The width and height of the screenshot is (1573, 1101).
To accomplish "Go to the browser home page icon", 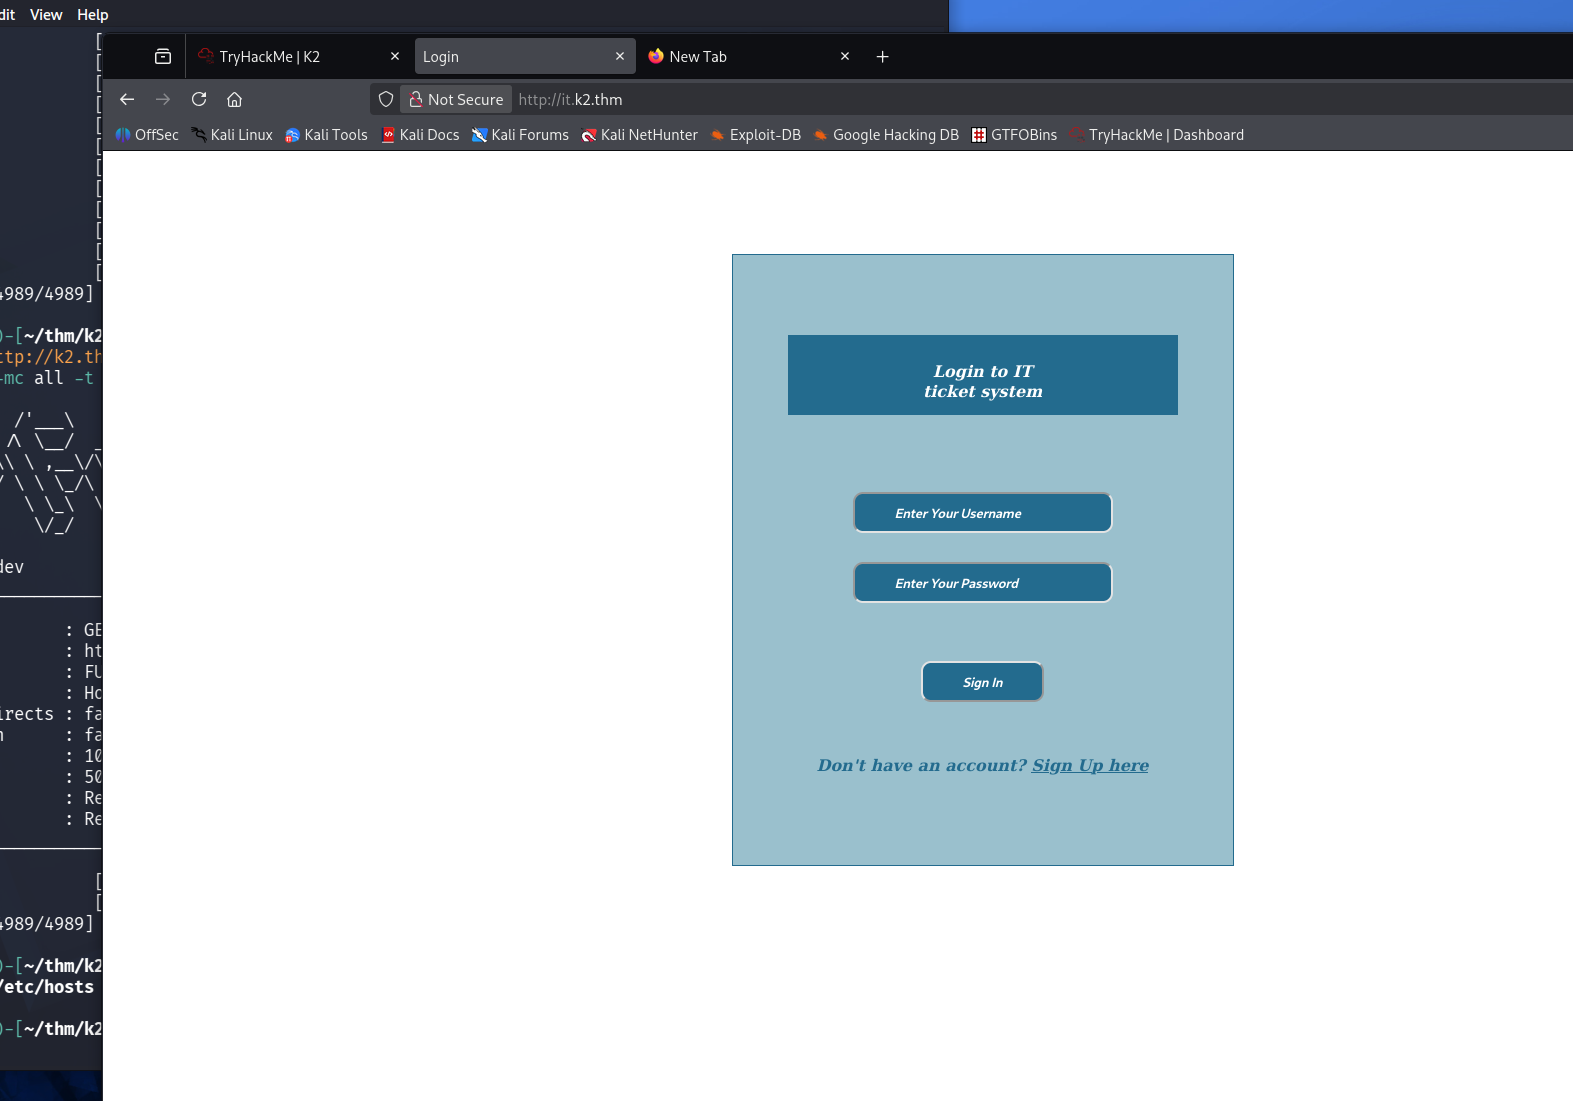I will [235, 99].
